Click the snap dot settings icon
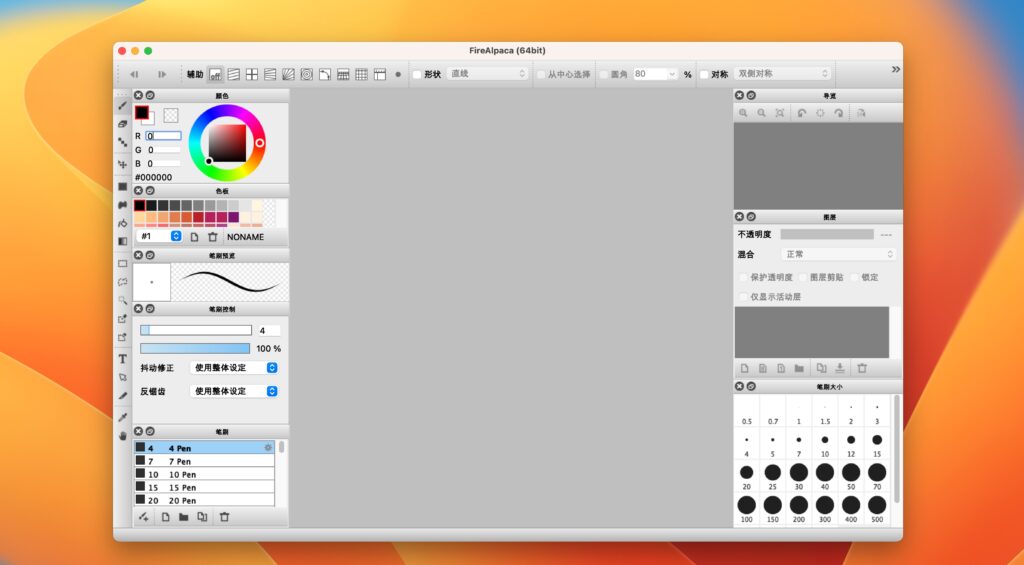Viewport: 1024px width, 565px height. [x=398, y=74]
